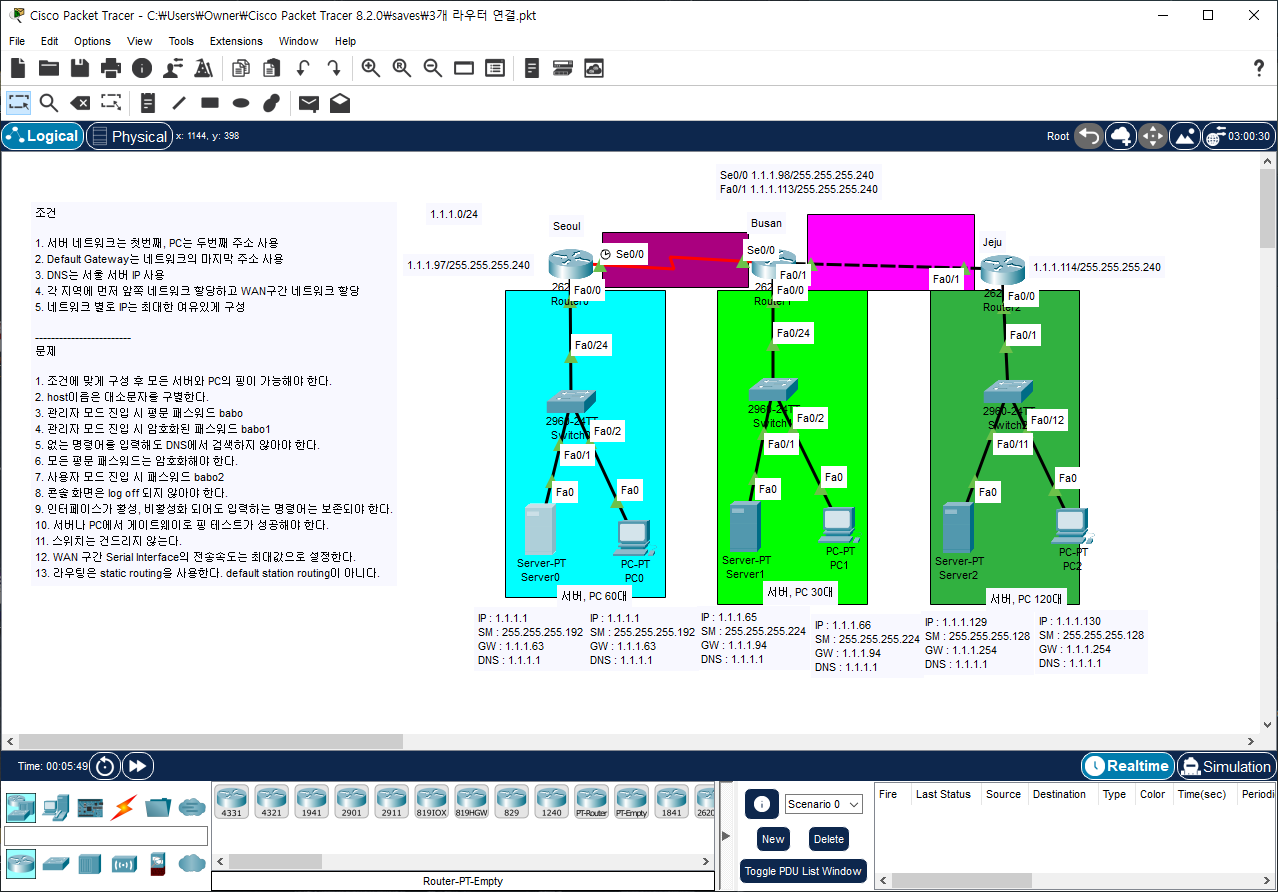Open the View menu

(x=140, y=41)
